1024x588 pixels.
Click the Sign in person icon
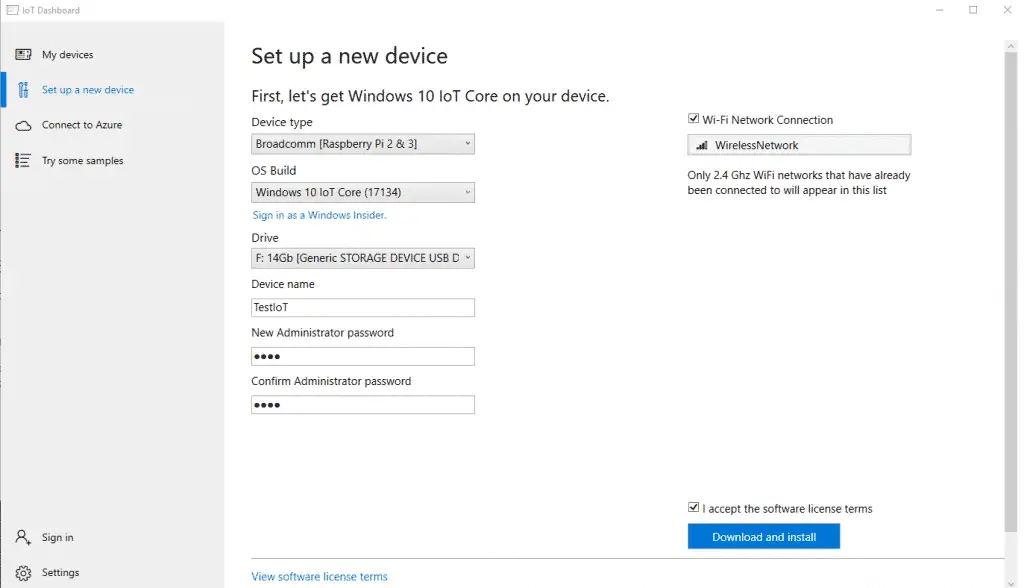(23, 537)
